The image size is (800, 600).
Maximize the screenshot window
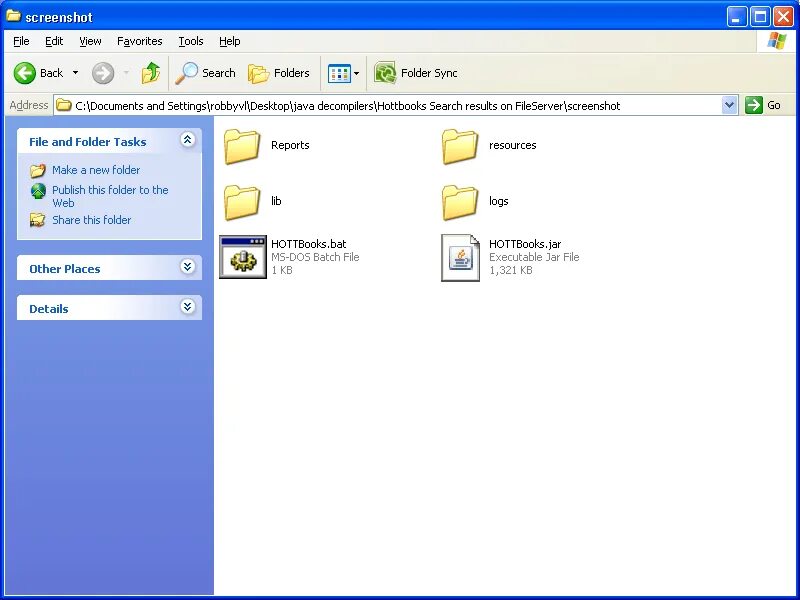760,16
